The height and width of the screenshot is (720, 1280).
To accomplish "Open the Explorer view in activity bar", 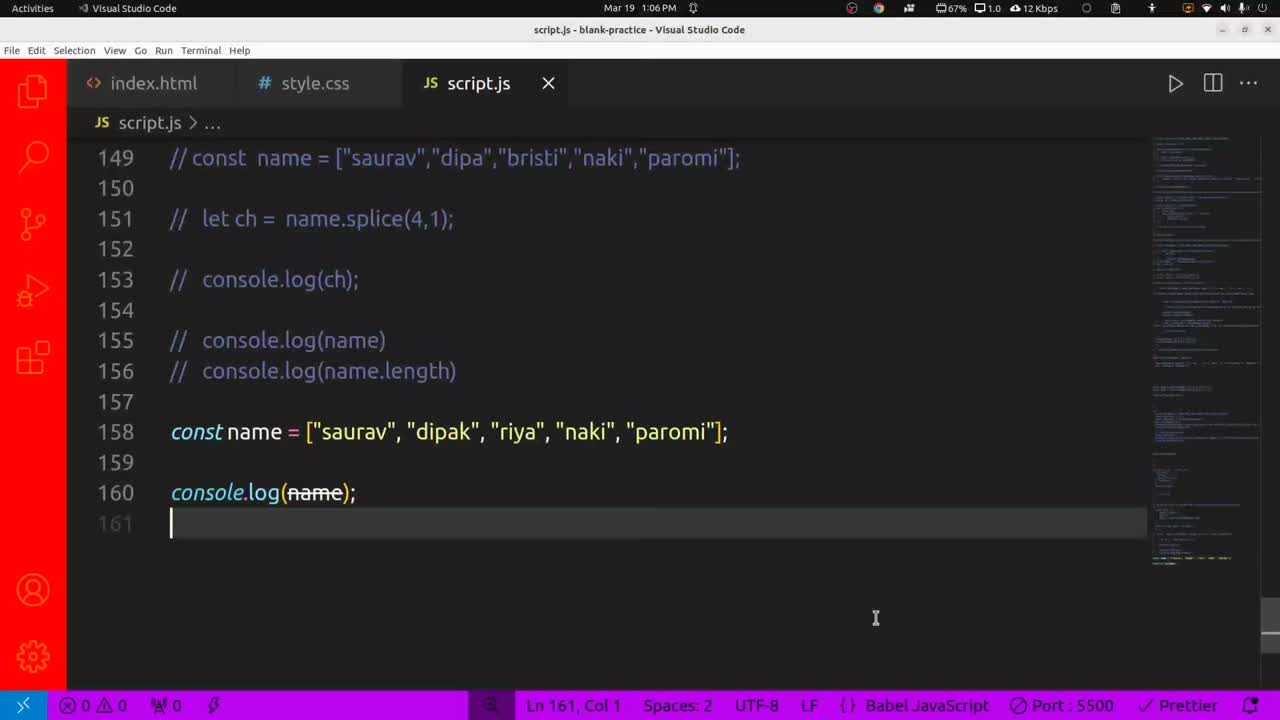I will pyautogui.click(x=33, y=92).
